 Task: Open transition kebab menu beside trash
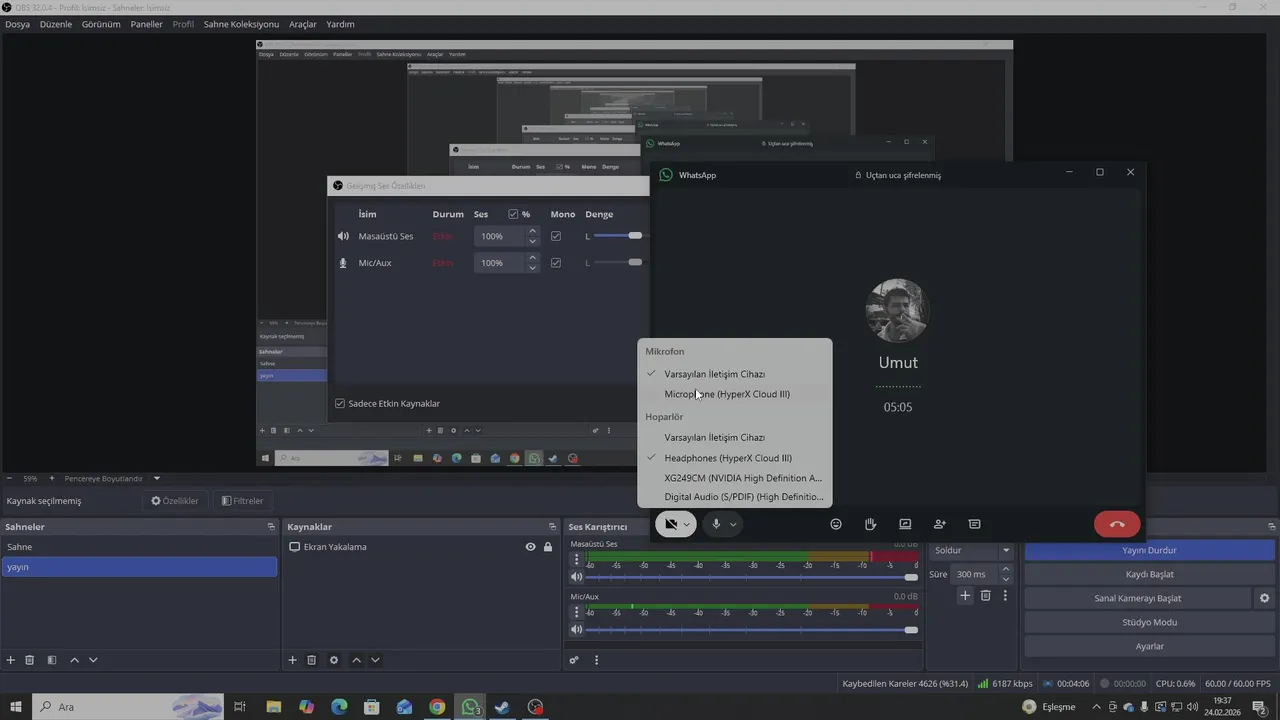1005,595
